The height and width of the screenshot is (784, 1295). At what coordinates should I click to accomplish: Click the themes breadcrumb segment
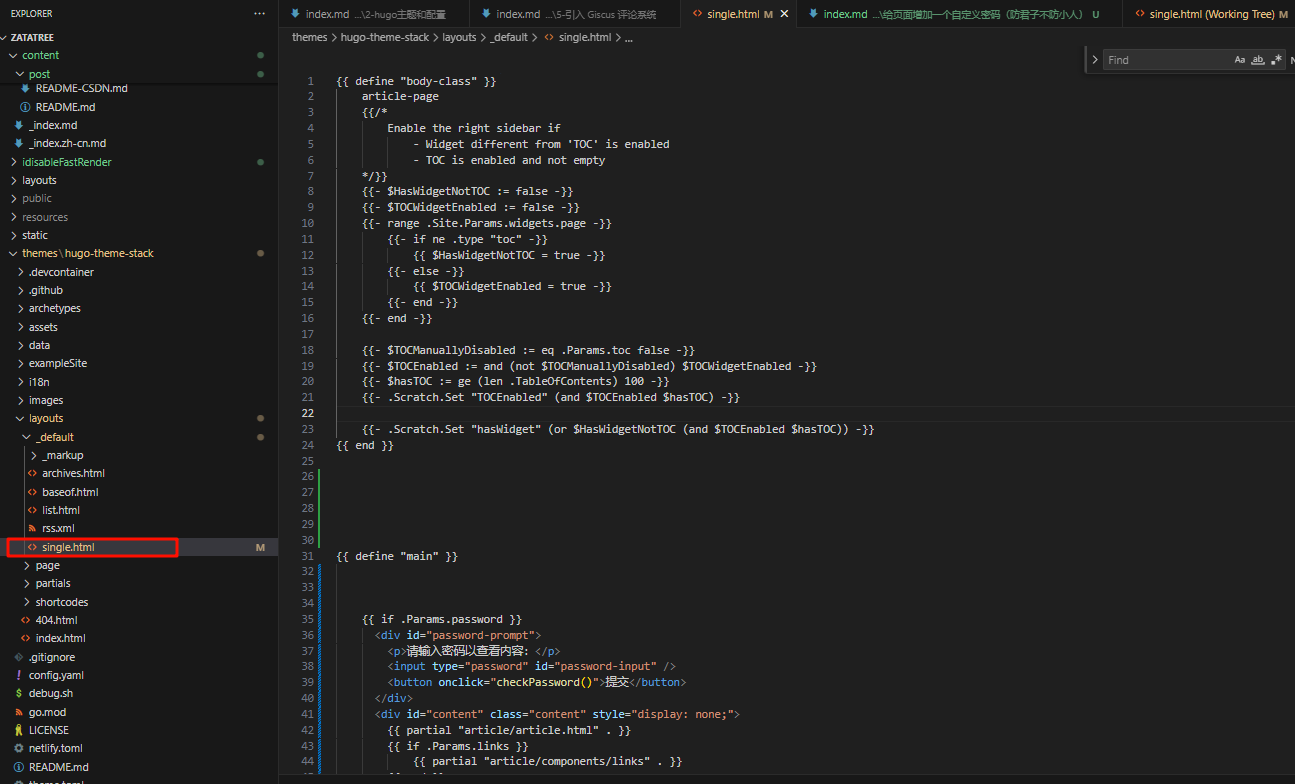pyautogui.click(x=309, y=37)
